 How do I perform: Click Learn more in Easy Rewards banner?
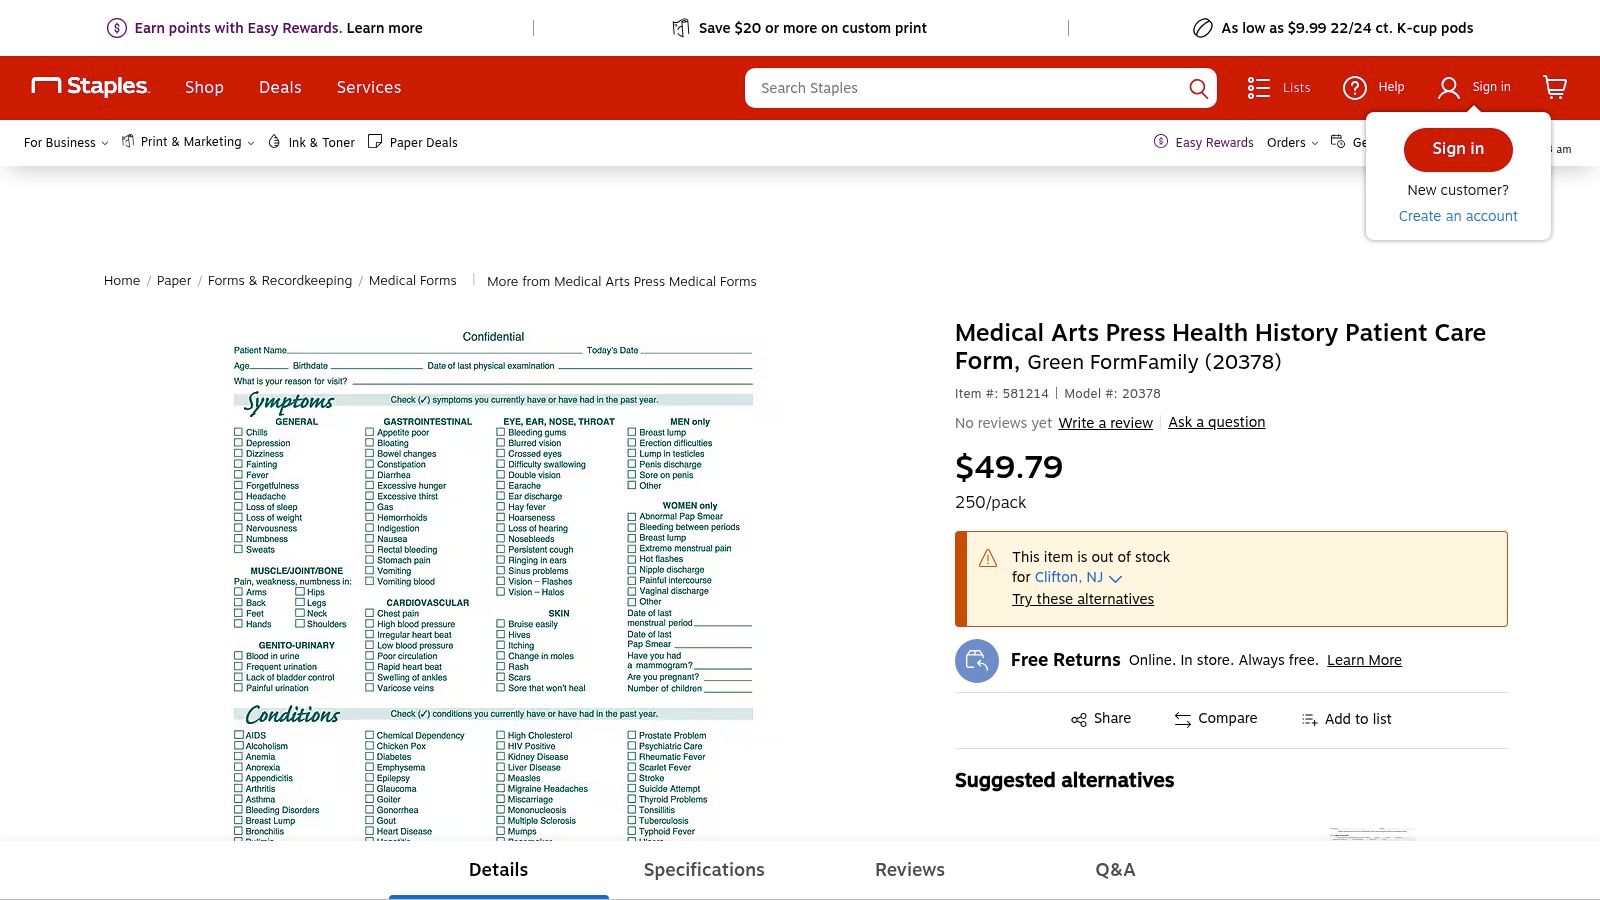coord(384,28)
